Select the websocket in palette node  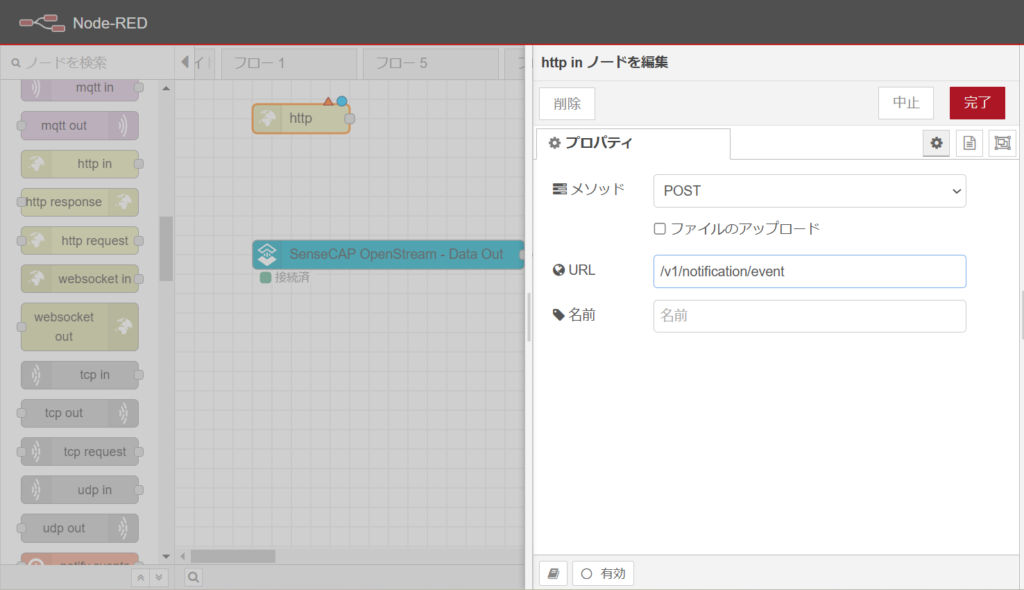coord(80,279)
